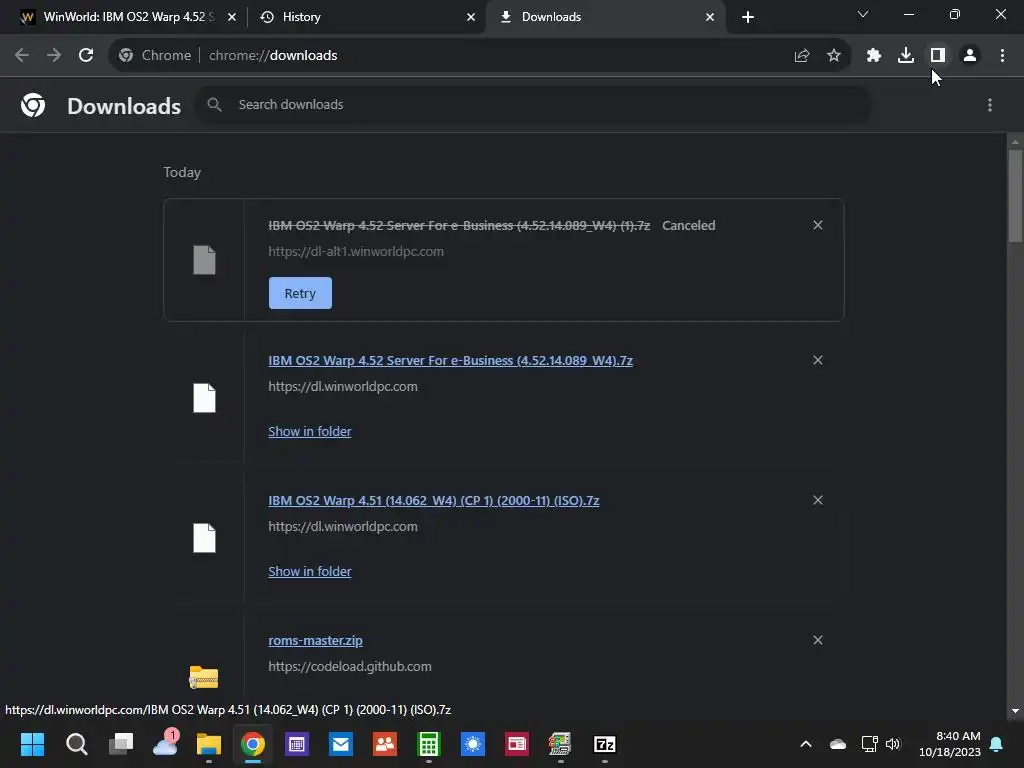
Task: Open File Explorer from the taskbar
Action: click(209, 744)
